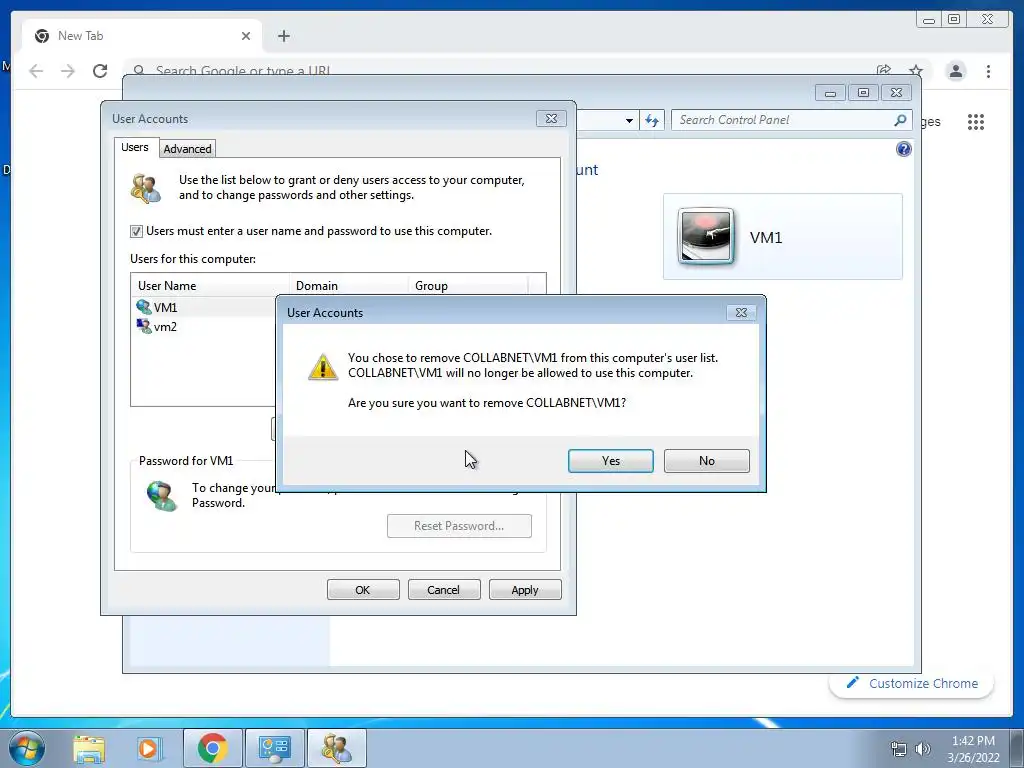Screen dimensions: 1024x768
Task: Open a new Chrome tab with plus
Action: coord(283,36)
